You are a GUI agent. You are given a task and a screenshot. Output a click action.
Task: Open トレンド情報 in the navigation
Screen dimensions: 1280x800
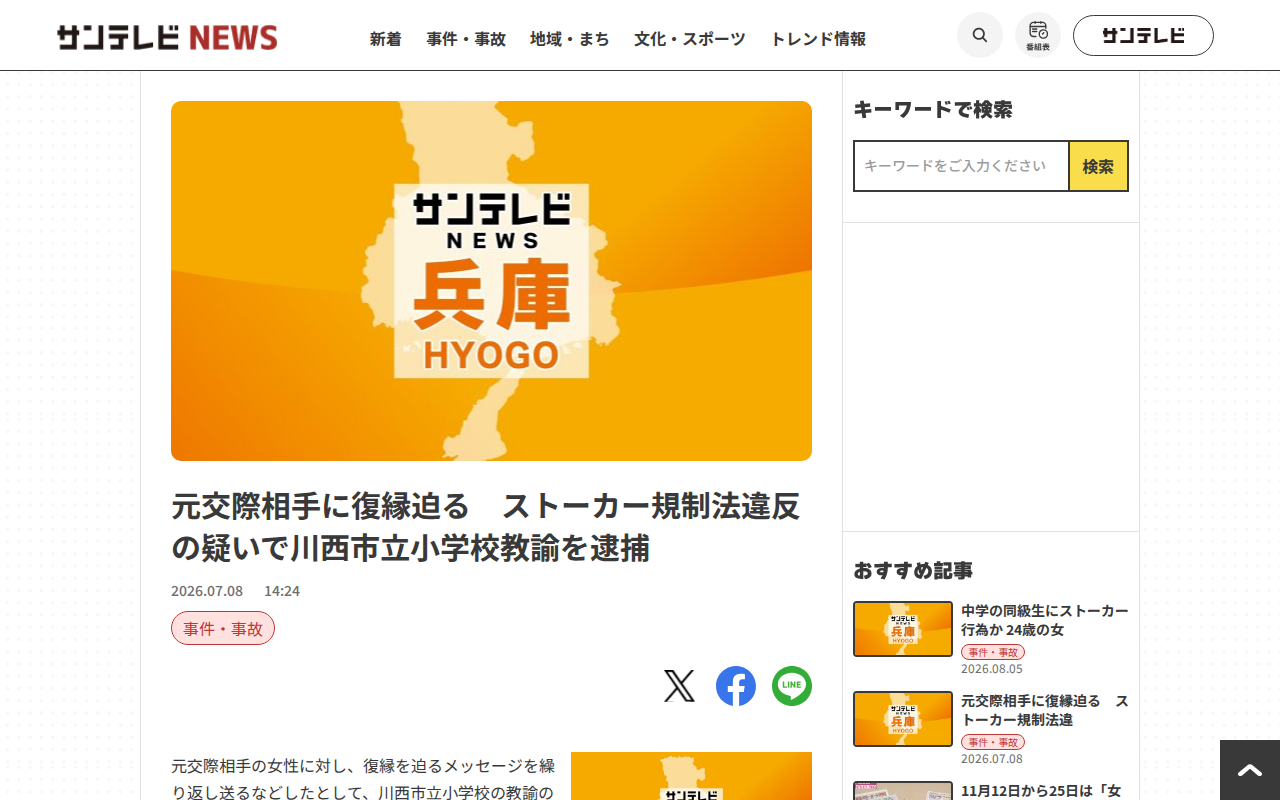pos(818,39)
